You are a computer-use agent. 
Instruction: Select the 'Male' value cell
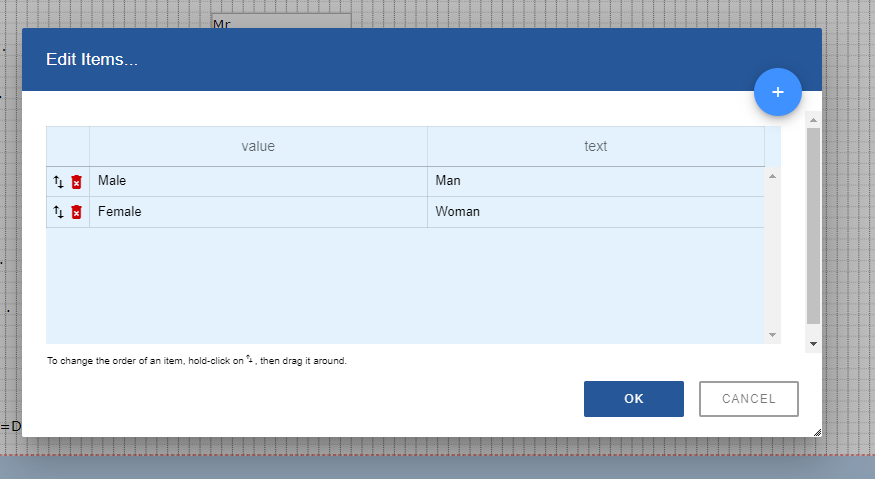[258, 181]
